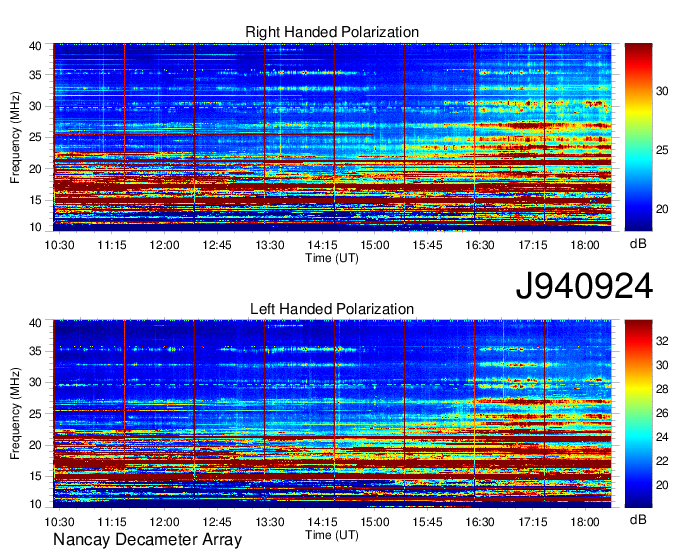The width and height of the screenshot is (680, 552).
Task: Click 15:00 tick on left-handed time axis
Action: (375, 522)
